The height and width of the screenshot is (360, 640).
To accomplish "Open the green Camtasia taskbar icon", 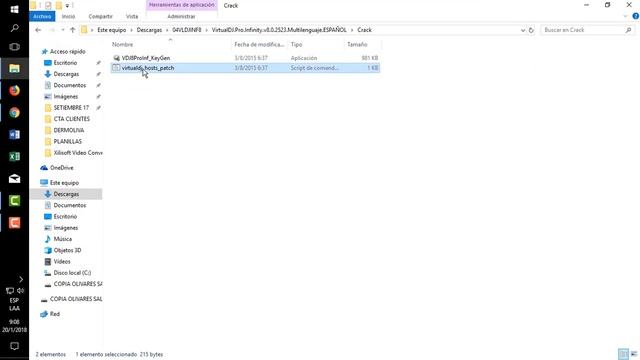I will pyautogui.click(x=14, y=200).
